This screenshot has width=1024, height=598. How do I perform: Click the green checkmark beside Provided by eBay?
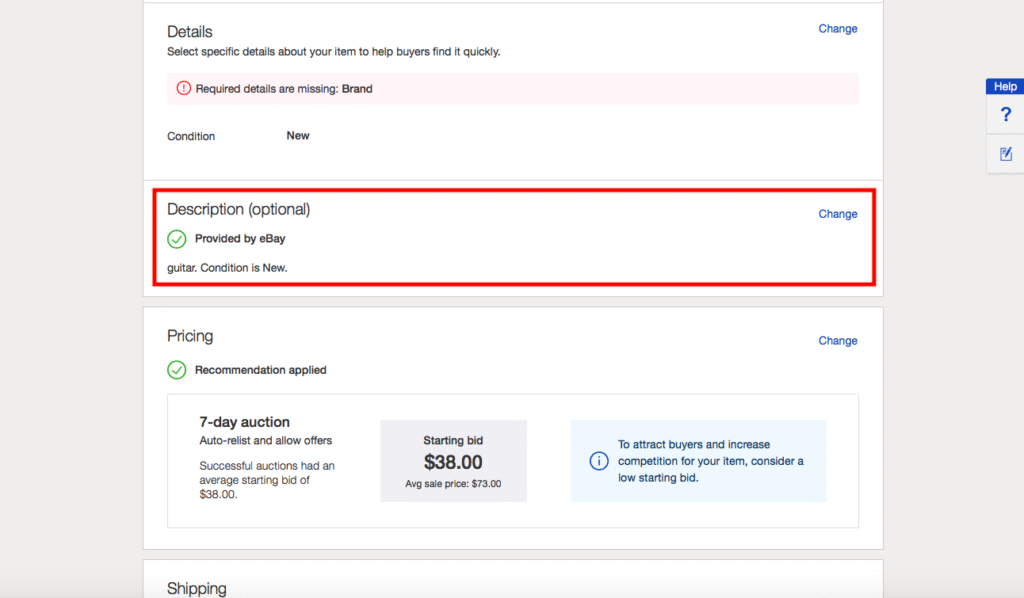(x=177, y=239)
